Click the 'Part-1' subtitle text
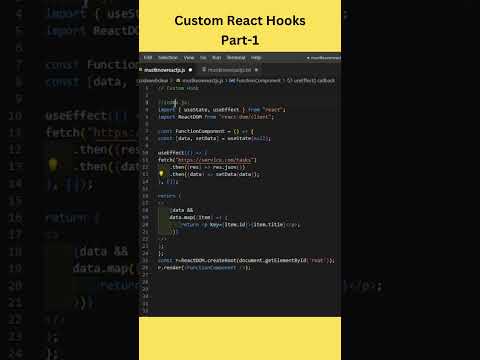480x360 pixels. pos(240,40)
